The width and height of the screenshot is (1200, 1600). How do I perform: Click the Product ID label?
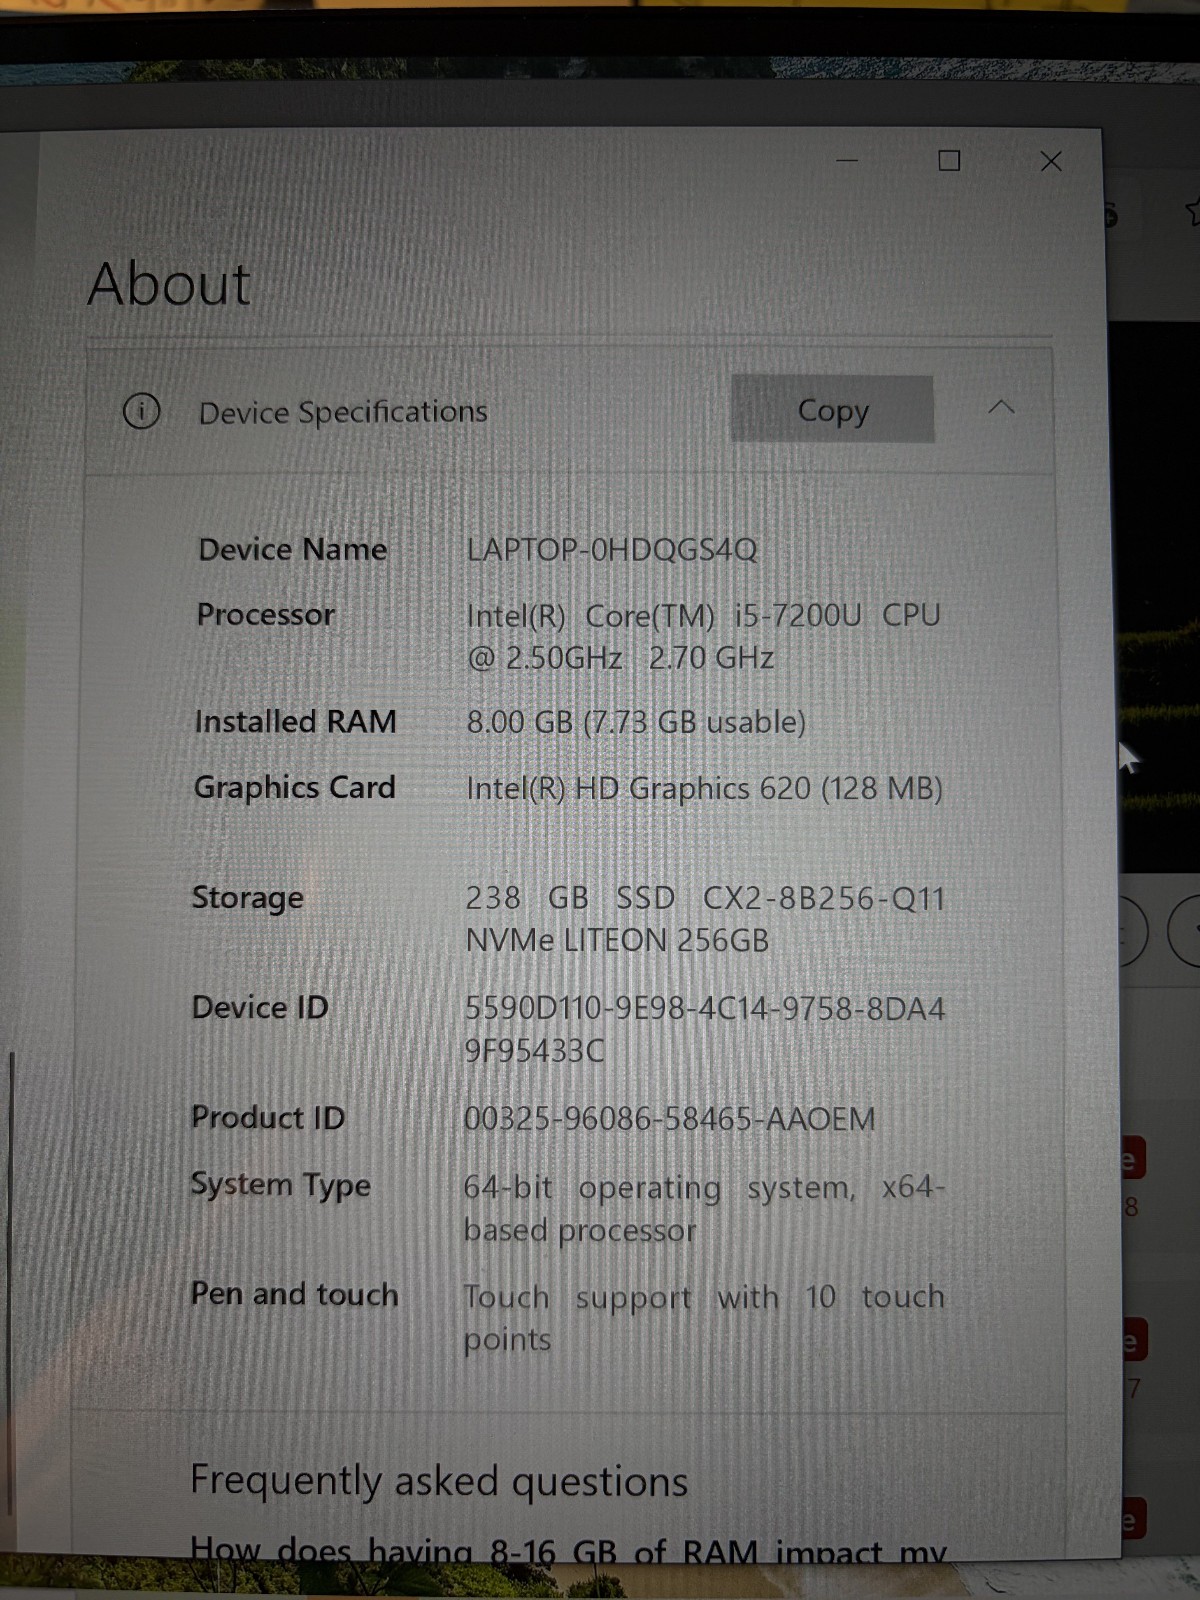click(268, 1117)
